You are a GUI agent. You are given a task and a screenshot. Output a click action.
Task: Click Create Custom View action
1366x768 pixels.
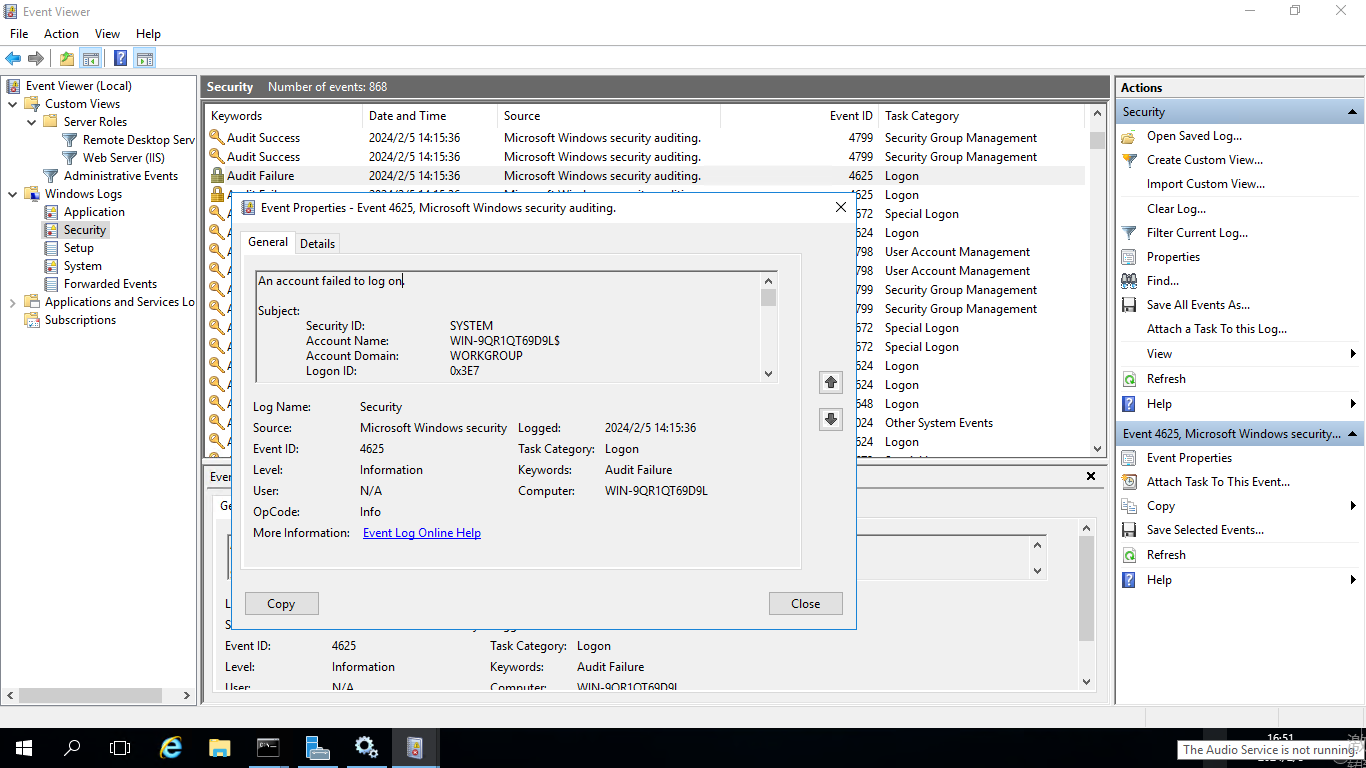pyautogui.click(x=1204, y=160)
